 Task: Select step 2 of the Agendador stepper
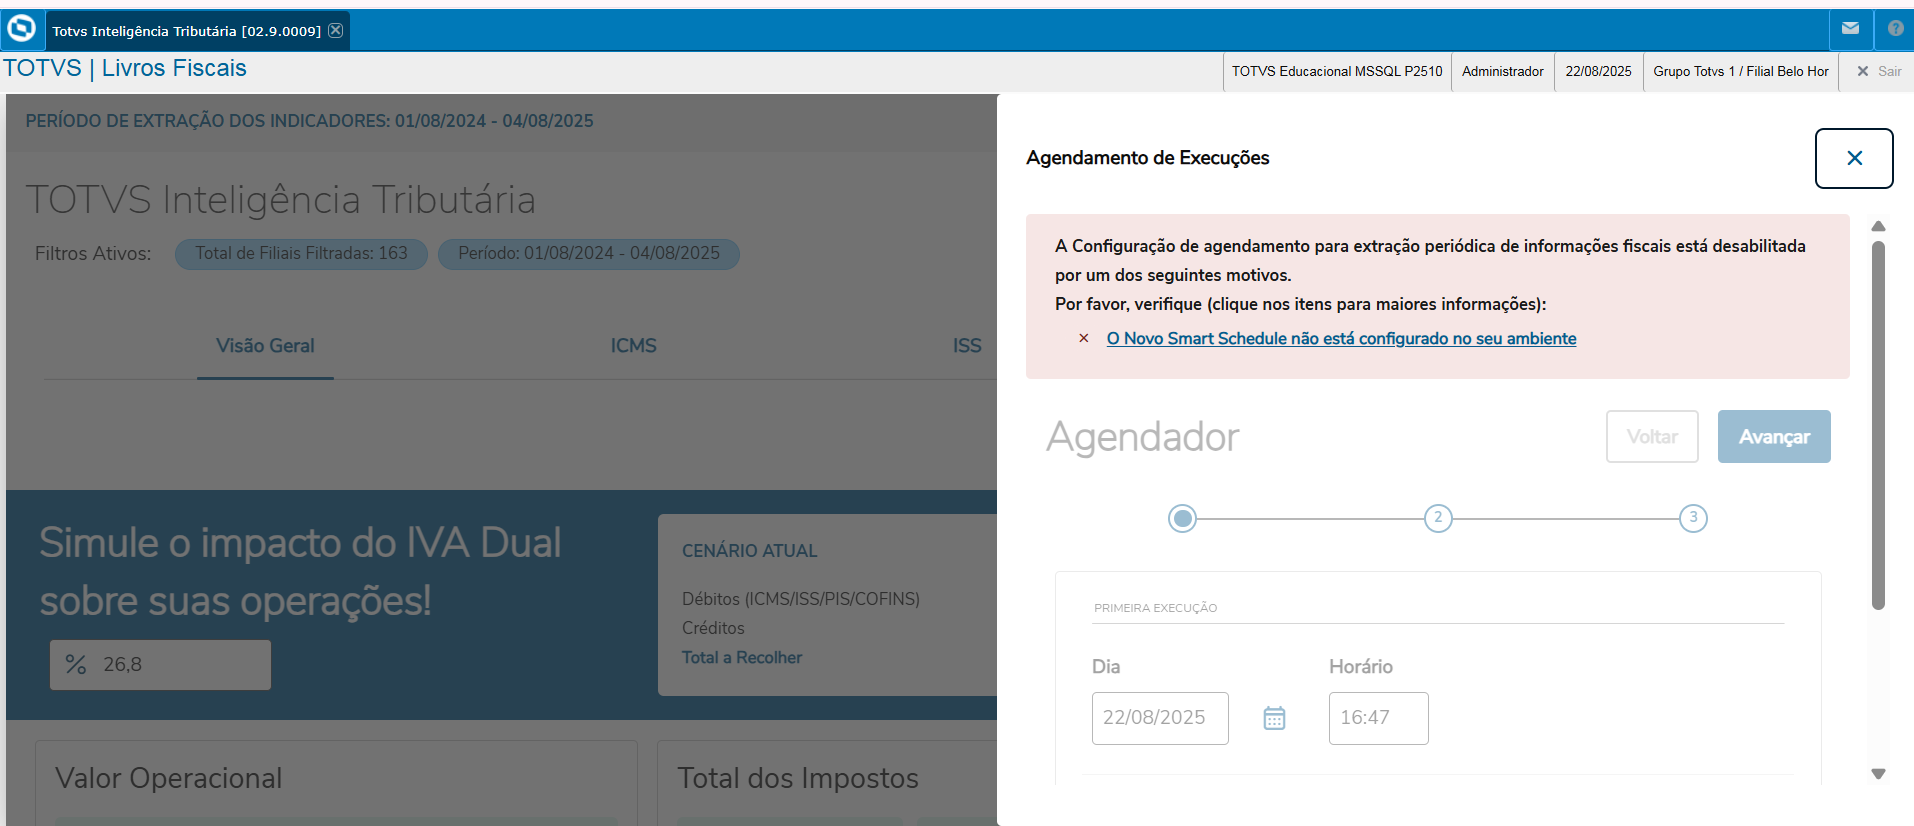point(1438,518)
